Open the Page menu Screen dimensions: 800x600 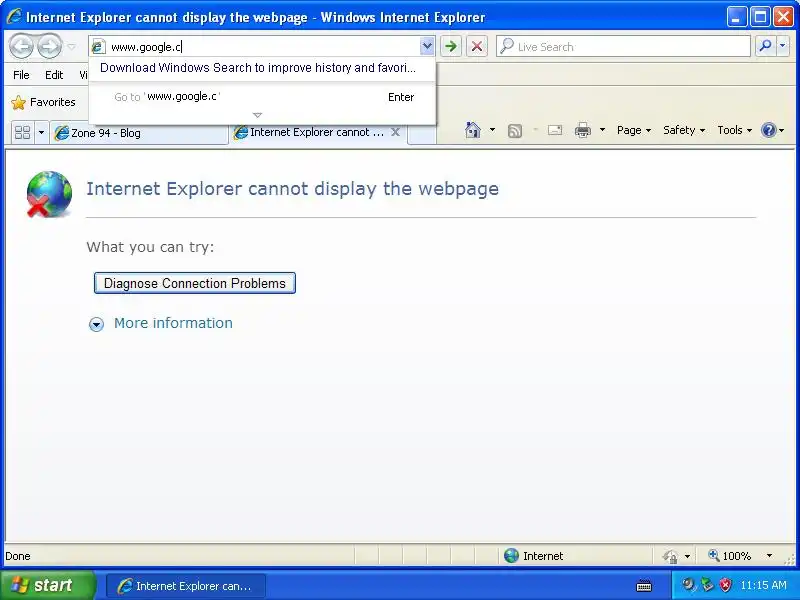pyautogui.click(x=634, y=130)
